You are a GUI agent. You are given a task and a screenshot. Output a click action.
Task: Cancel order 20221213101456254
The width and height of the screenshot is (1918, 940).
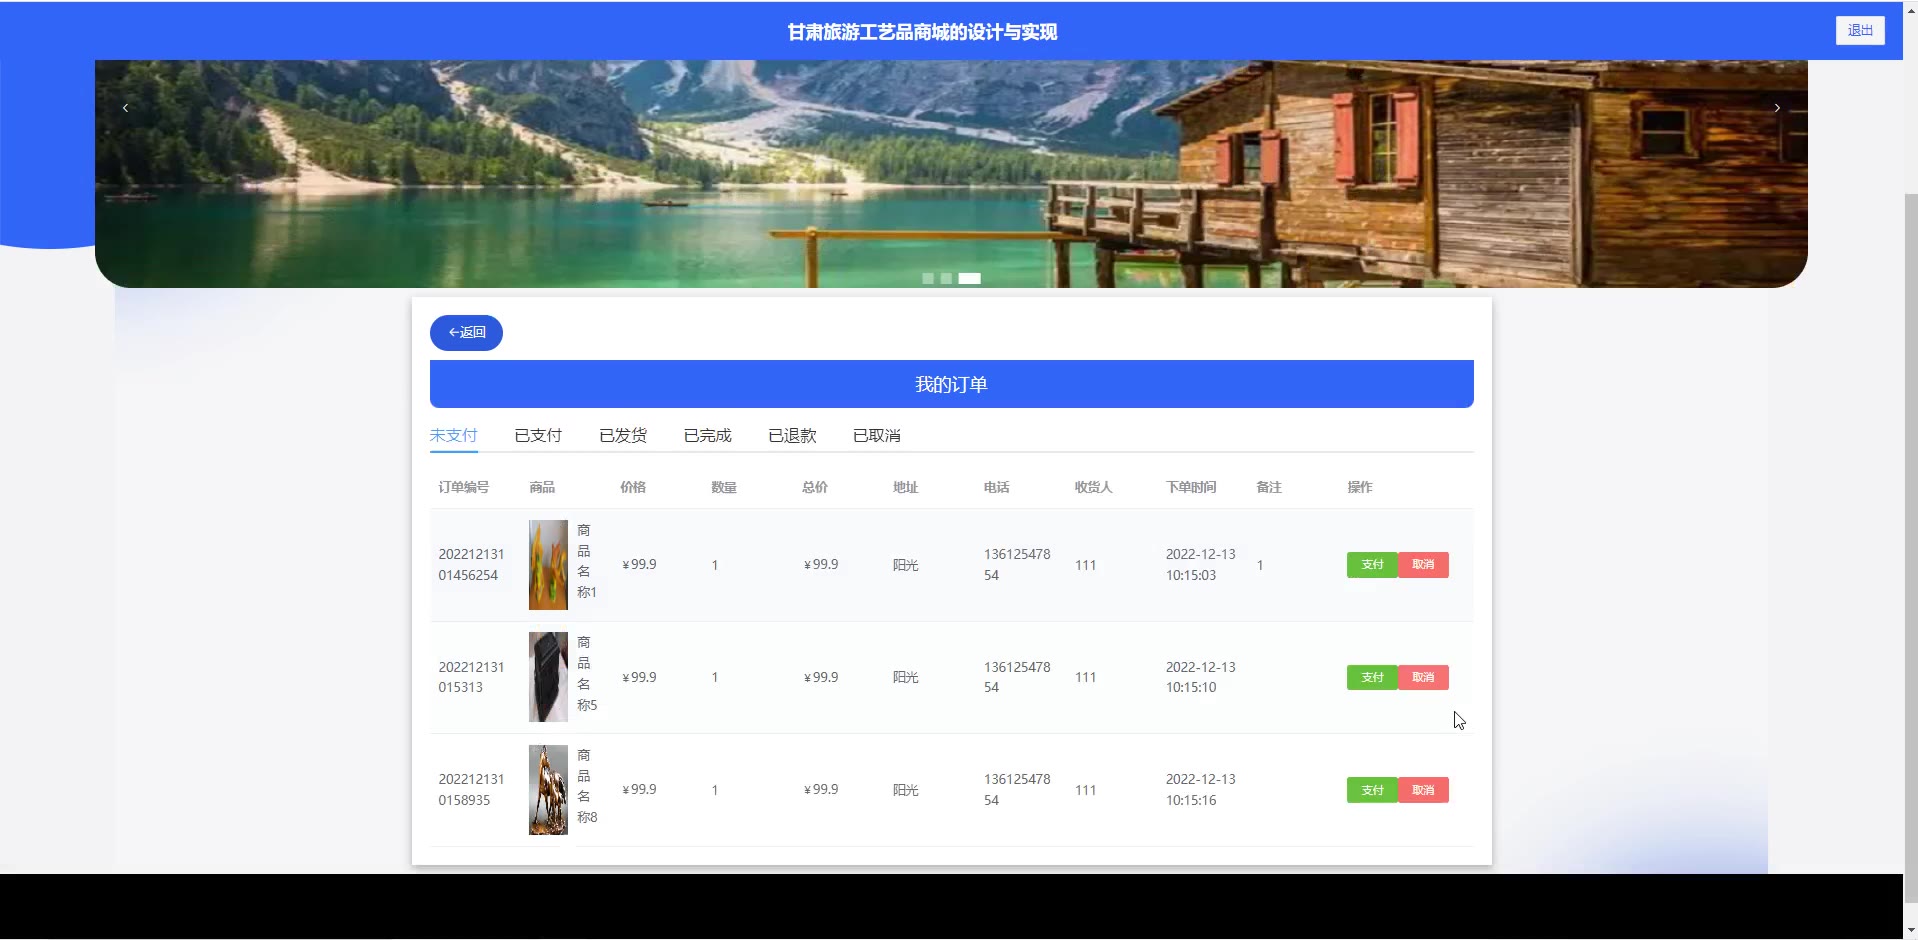[1423, 565]
